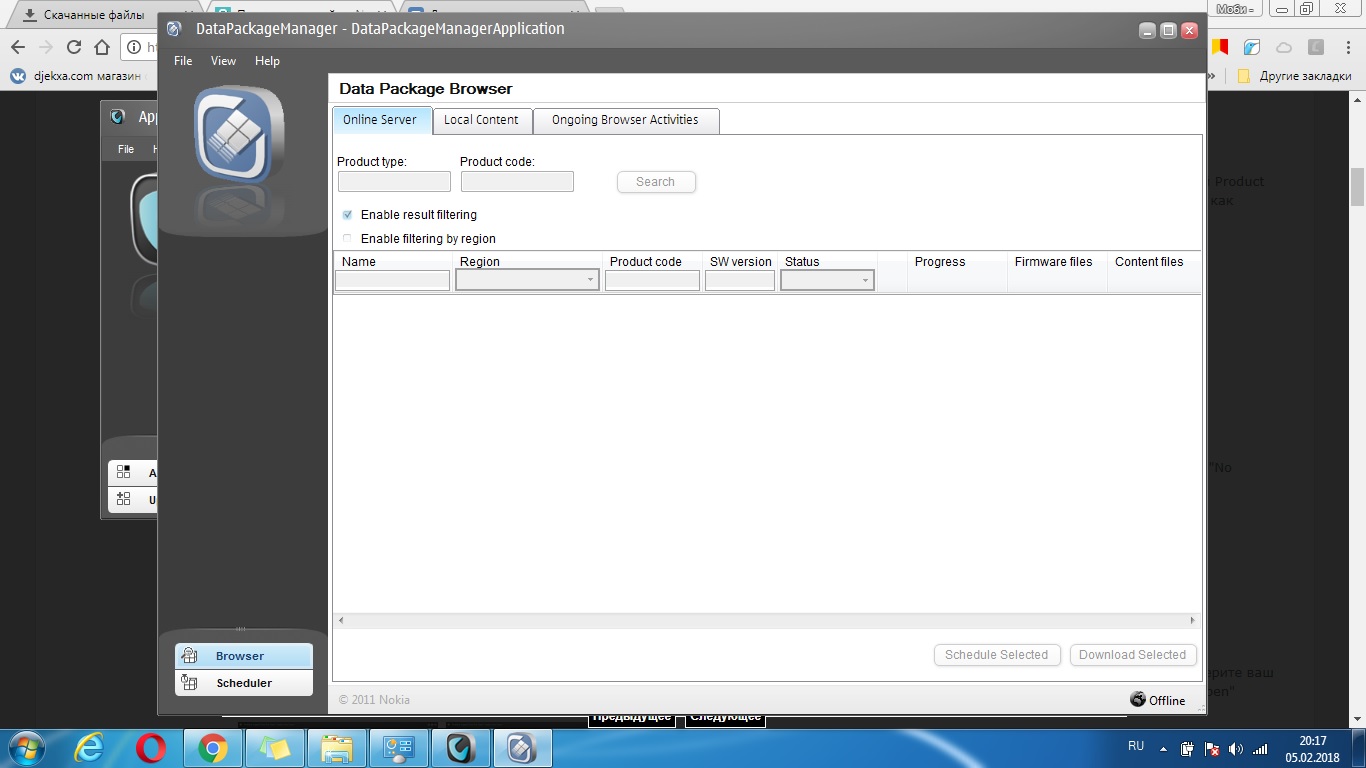1366x768 pixels.
Task: Switch to the Local Content tab
Action: click(x=481, y=120)
